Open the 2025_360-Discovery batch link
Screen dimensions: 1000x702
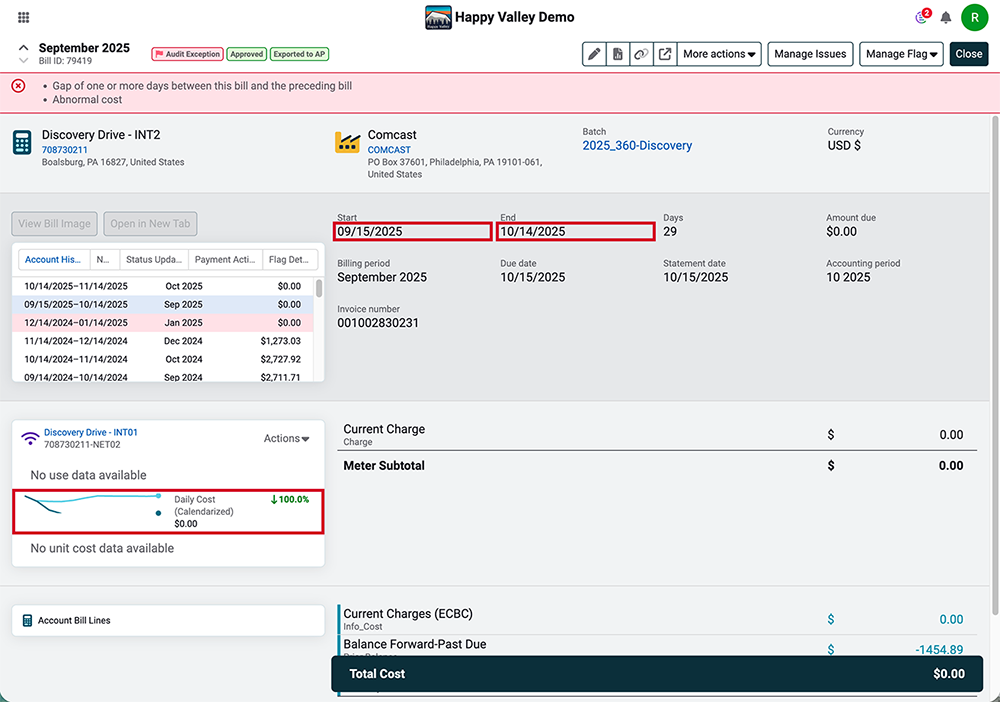(x=636, y=145)
